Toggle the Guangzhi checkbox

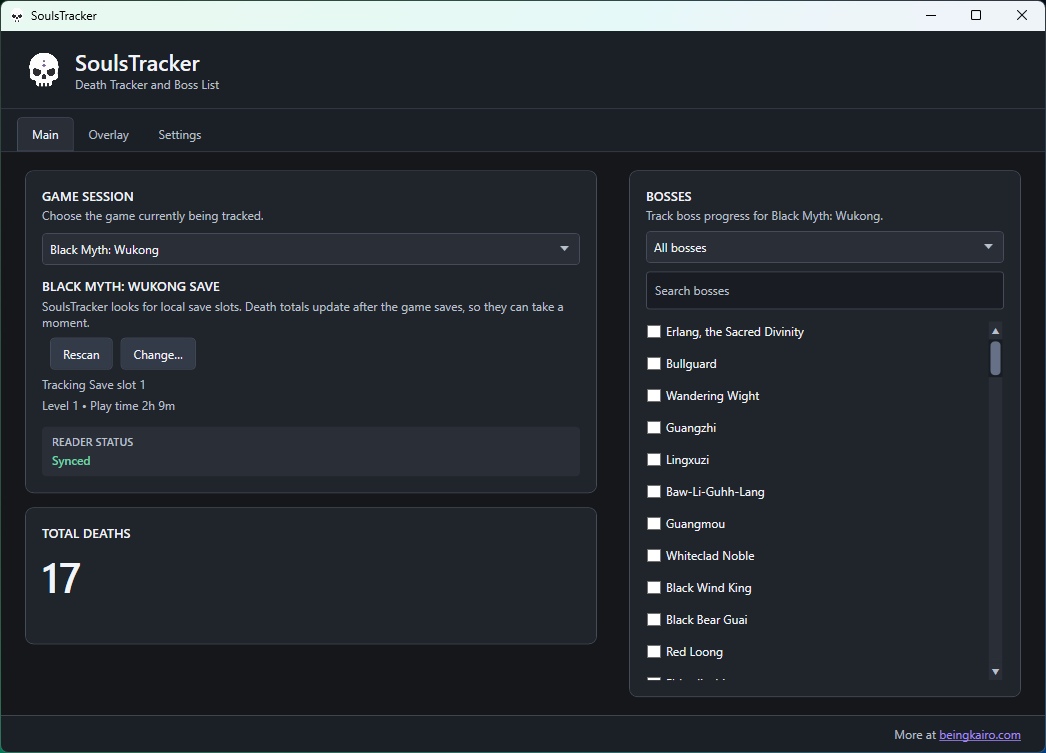pos(654,428)
